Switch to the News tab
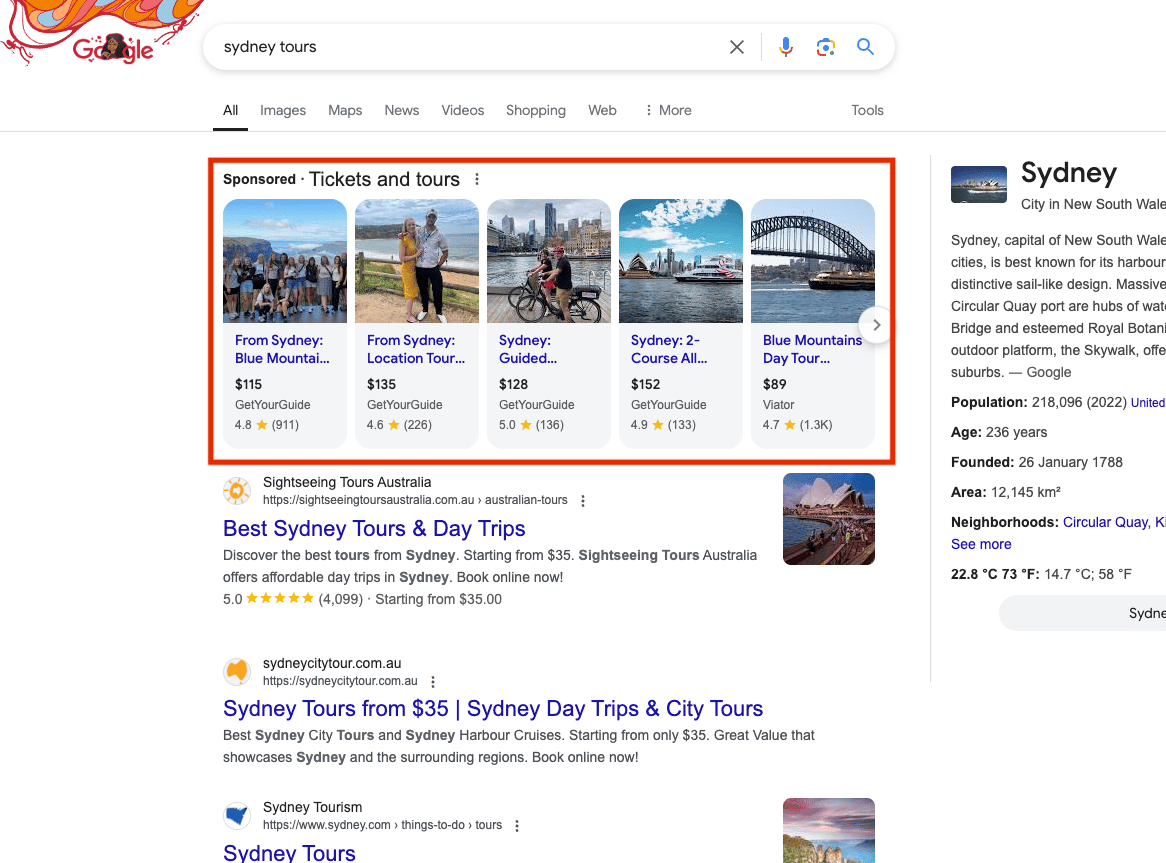Viewport: 1166px width, 863px height. pyautogui.click(x=402, y=110)
